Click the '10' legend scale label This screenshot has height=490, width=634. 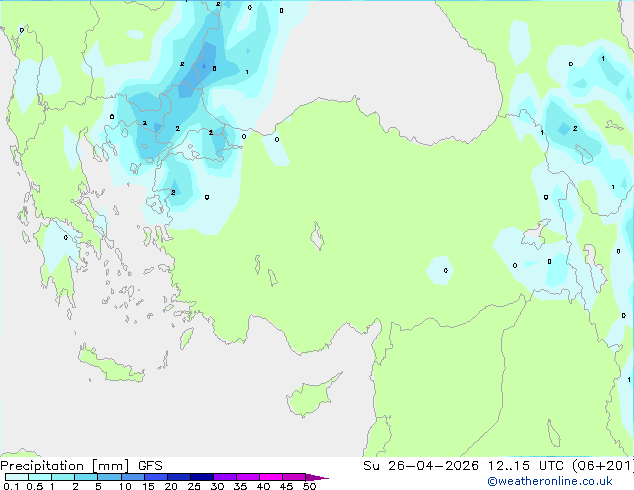125,486
